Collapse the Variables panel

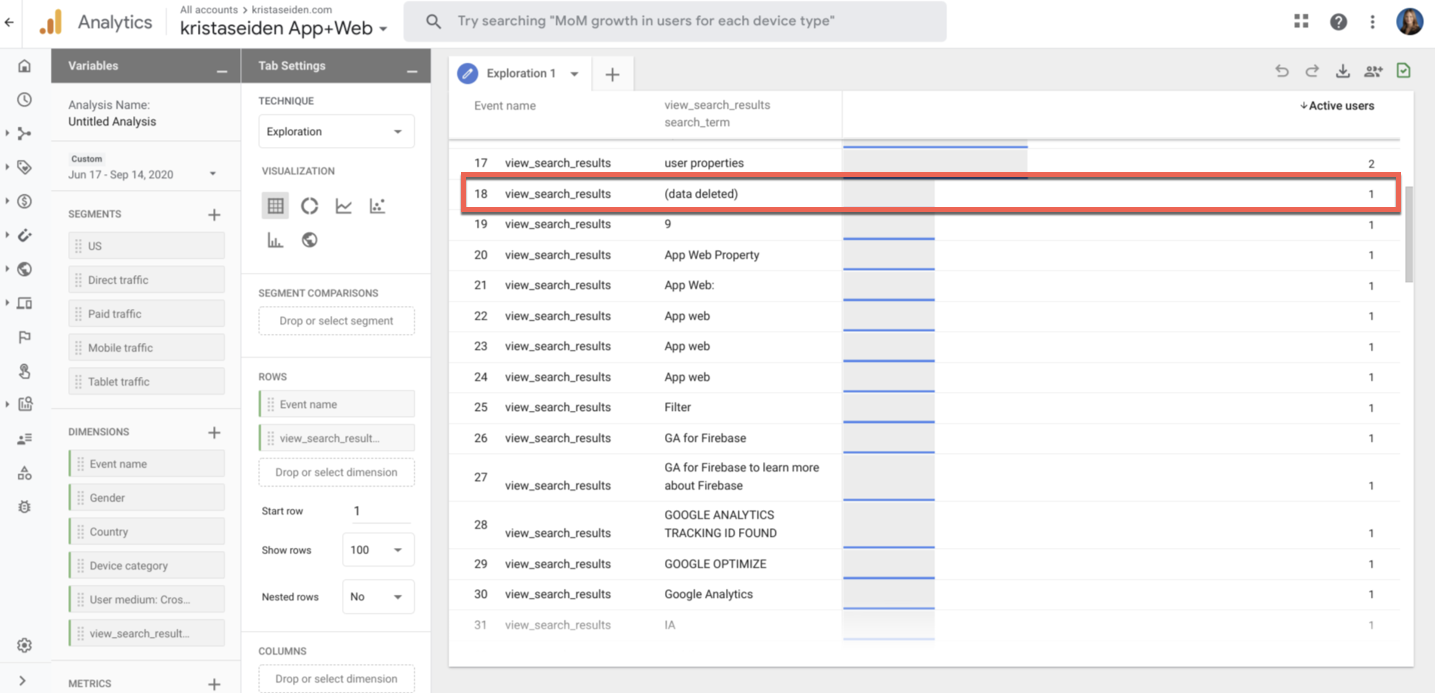(221, 68)
